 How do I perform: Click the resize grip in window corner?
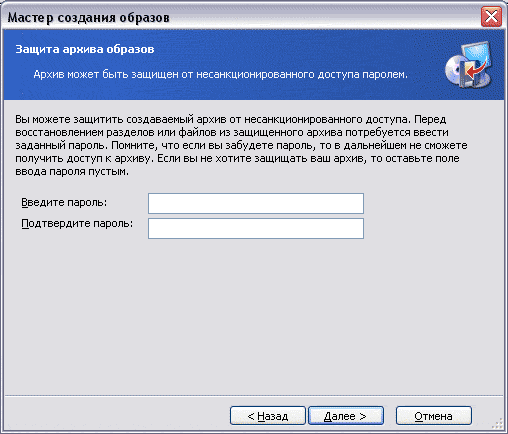[498, 424]
